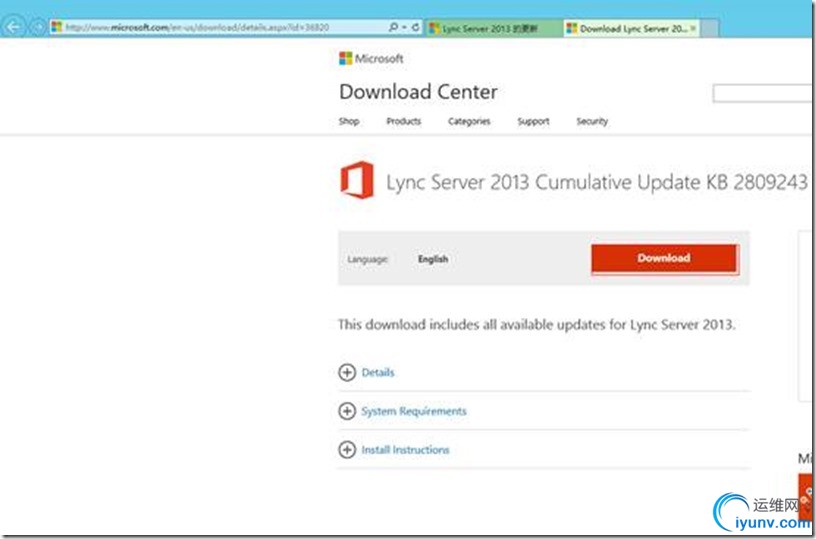Expand the Details section
Screen dimensions: 816x539
coord(347,373)
